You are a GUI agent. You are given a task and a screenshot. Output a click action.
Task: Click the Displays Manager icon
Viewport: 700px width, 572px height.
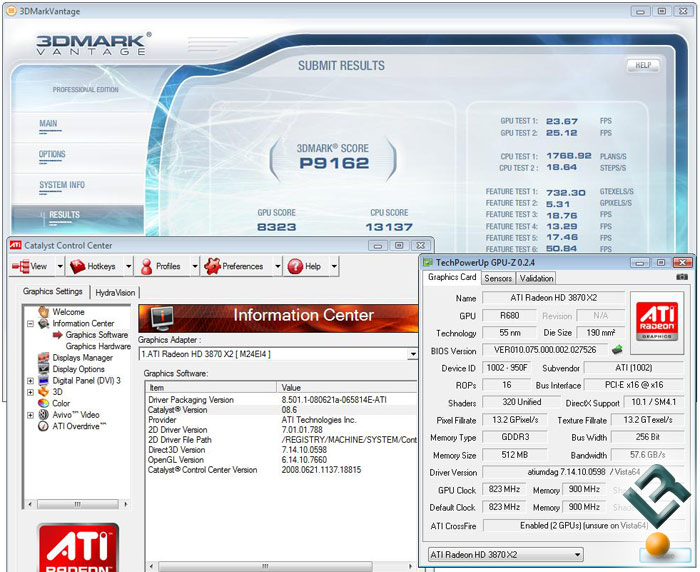tap(43, 357)
